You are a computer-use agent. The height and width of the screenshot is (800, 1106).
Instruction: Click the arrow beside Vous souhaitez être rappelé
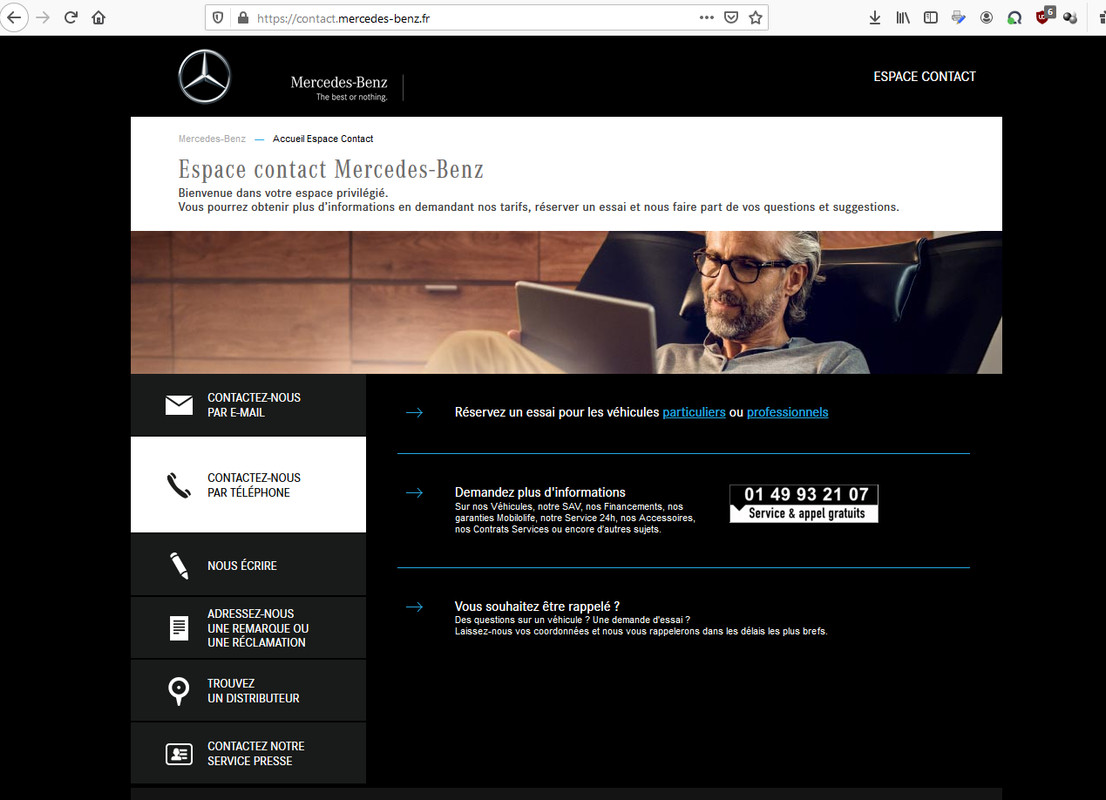[415, 607]
